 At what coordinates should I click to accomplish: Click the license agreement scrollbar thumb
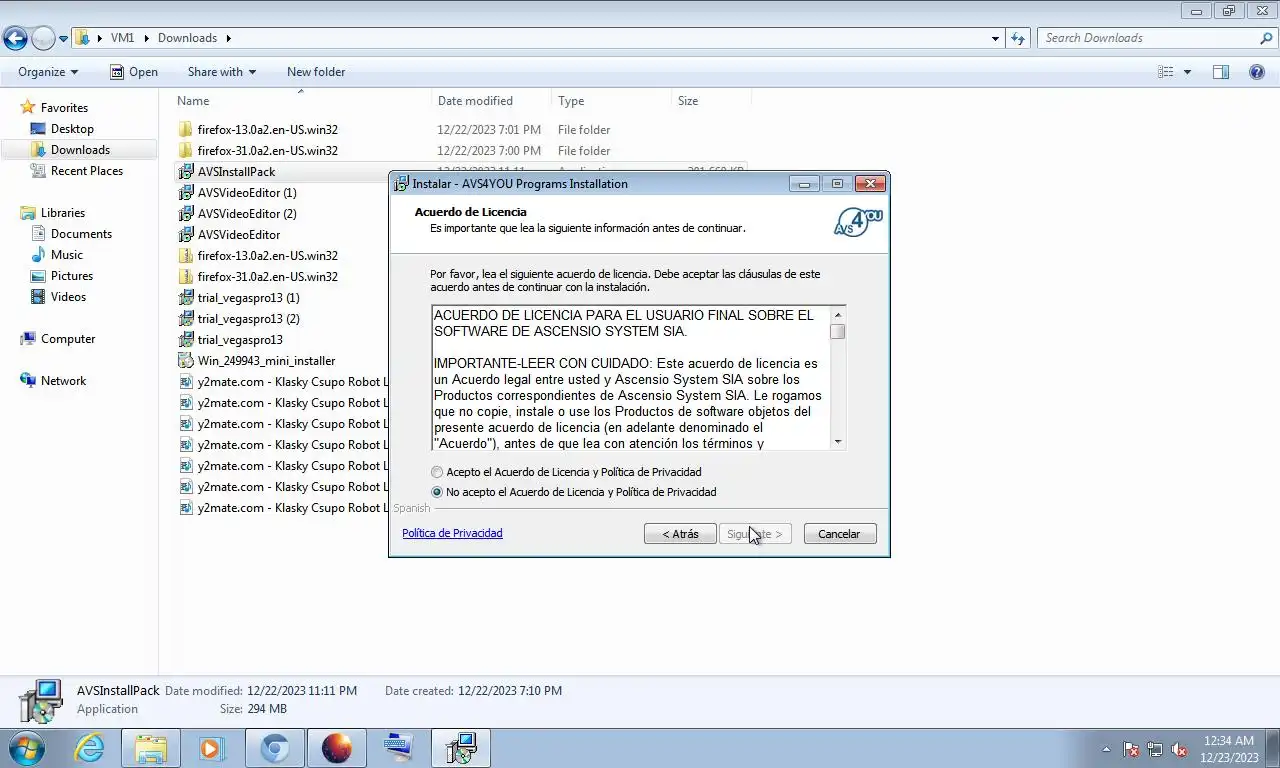pos(838,332)
